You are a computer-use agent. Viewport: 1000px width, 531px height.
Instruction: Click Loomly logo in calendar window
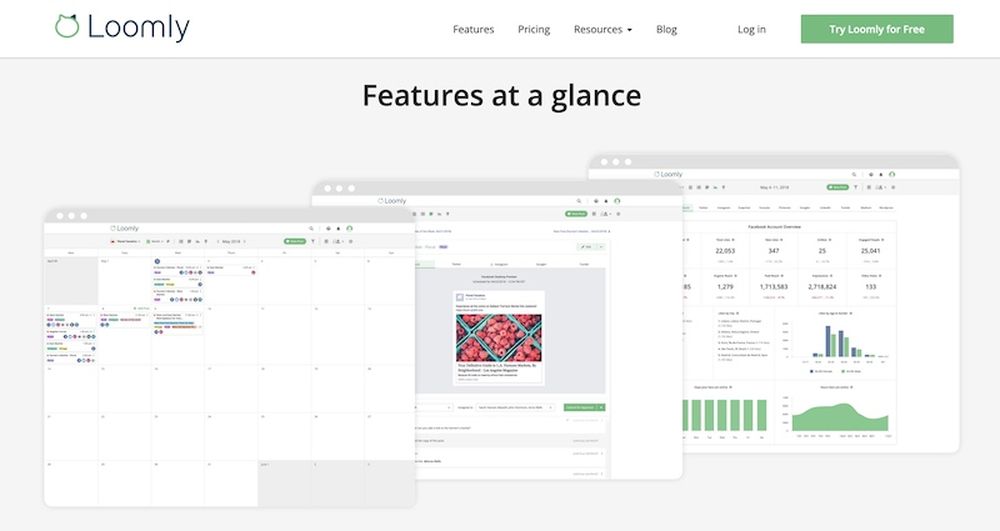[x=124, y=228]
